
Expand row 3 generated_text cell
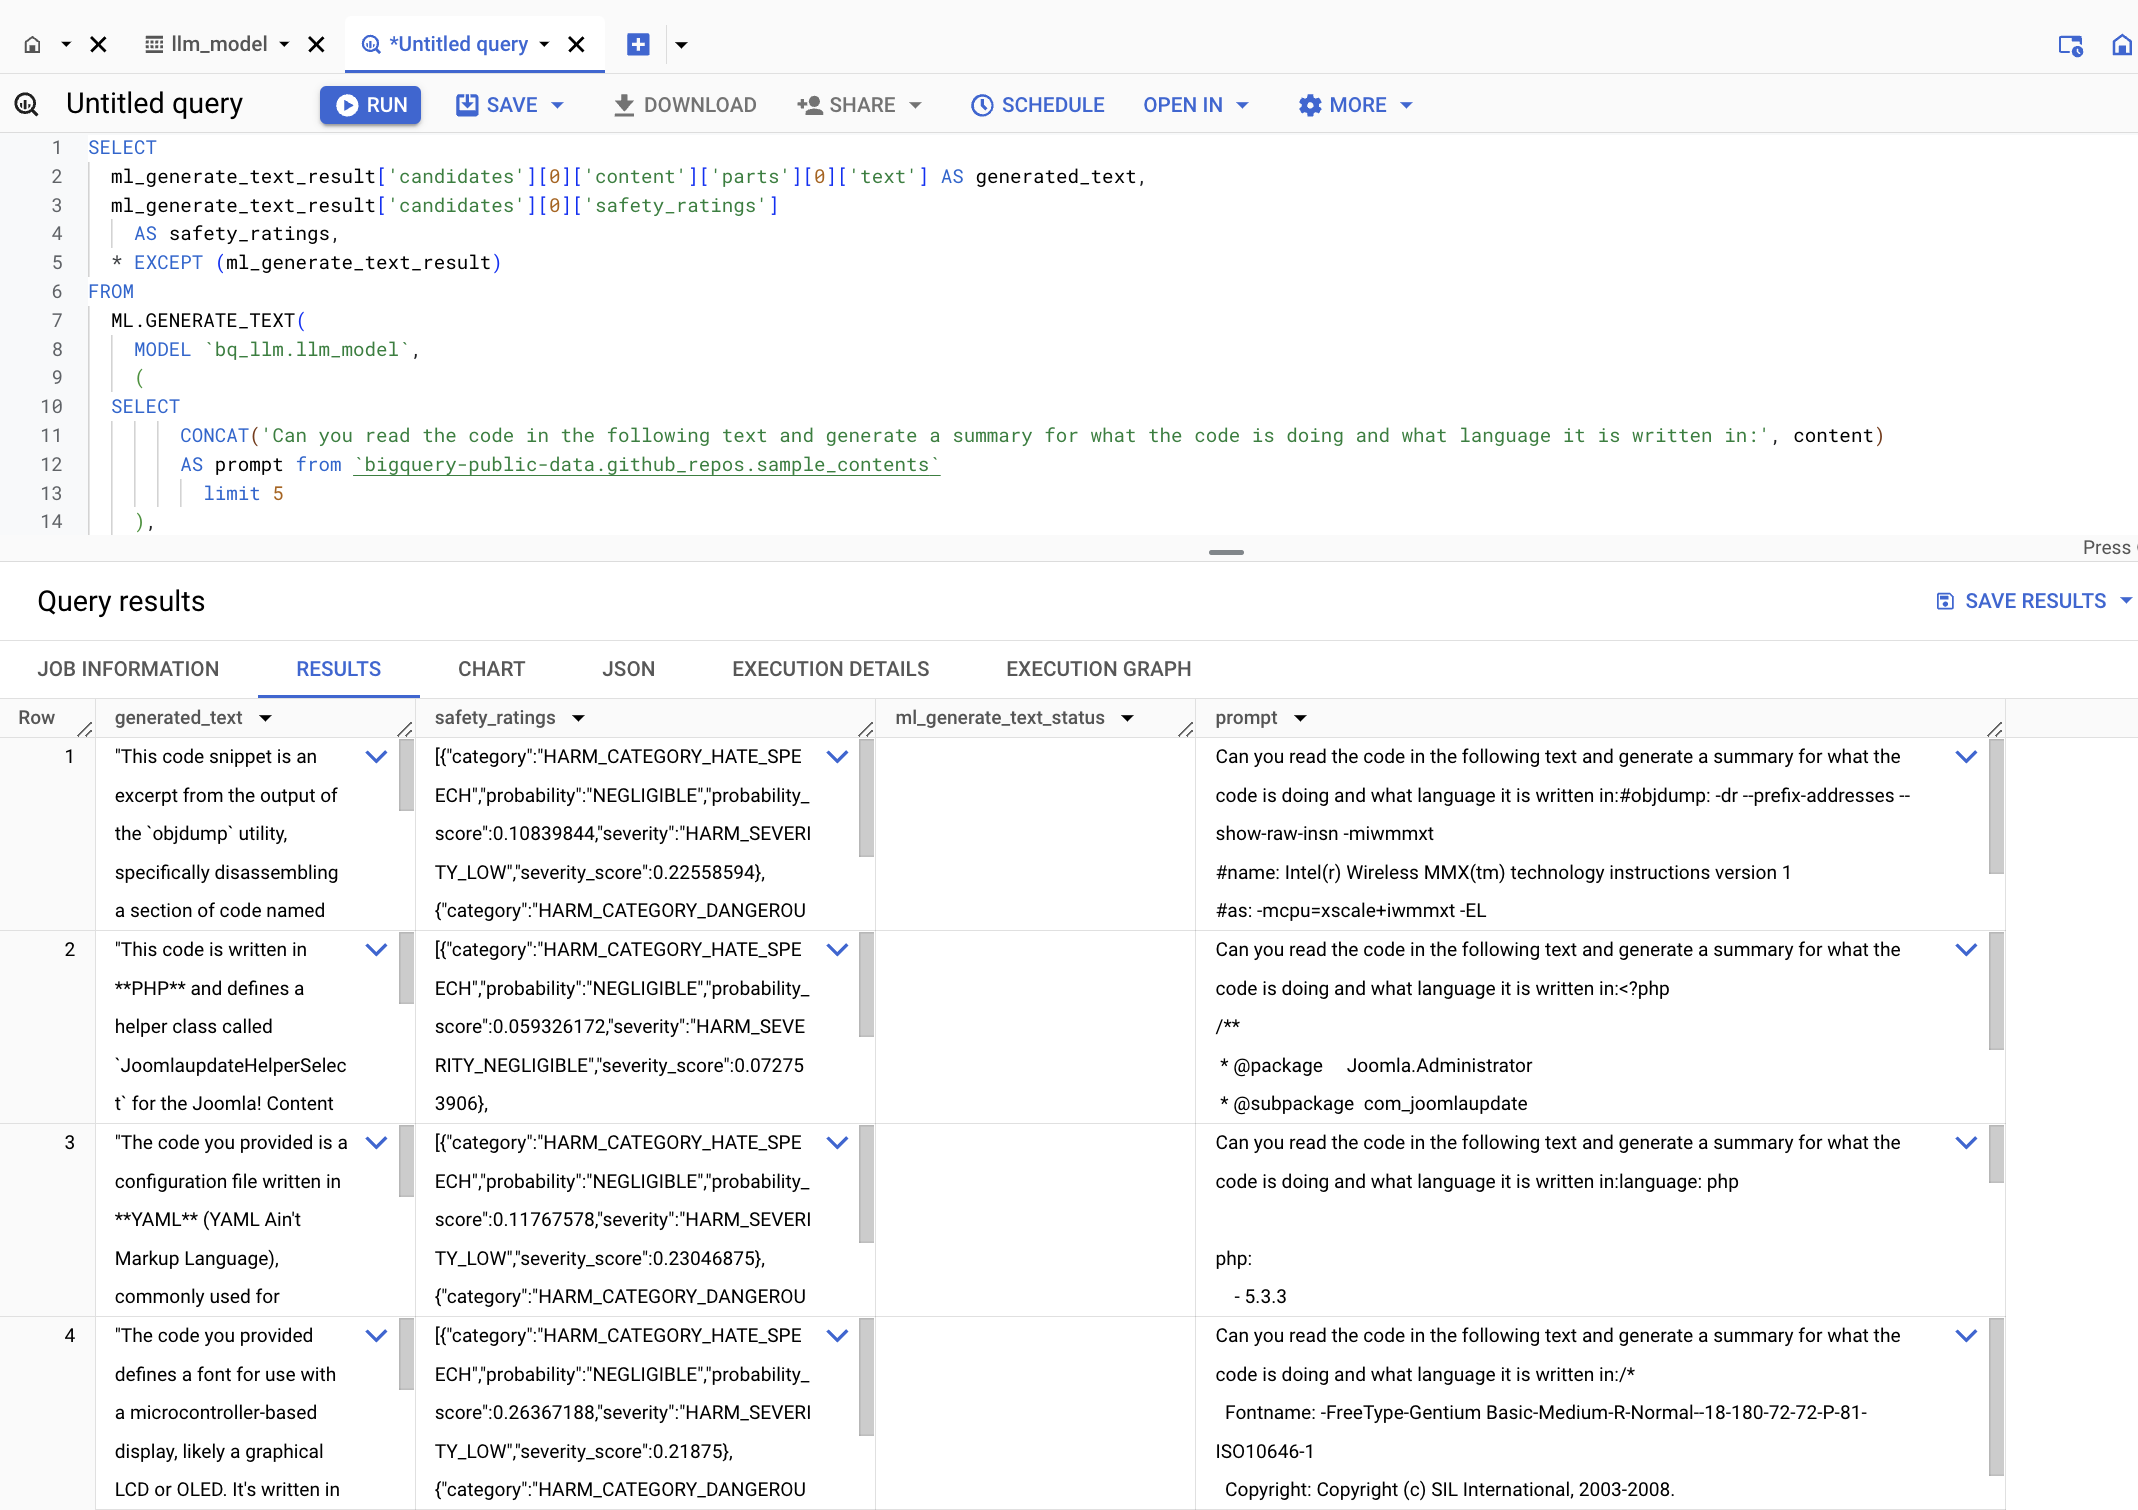[376, 1143]
